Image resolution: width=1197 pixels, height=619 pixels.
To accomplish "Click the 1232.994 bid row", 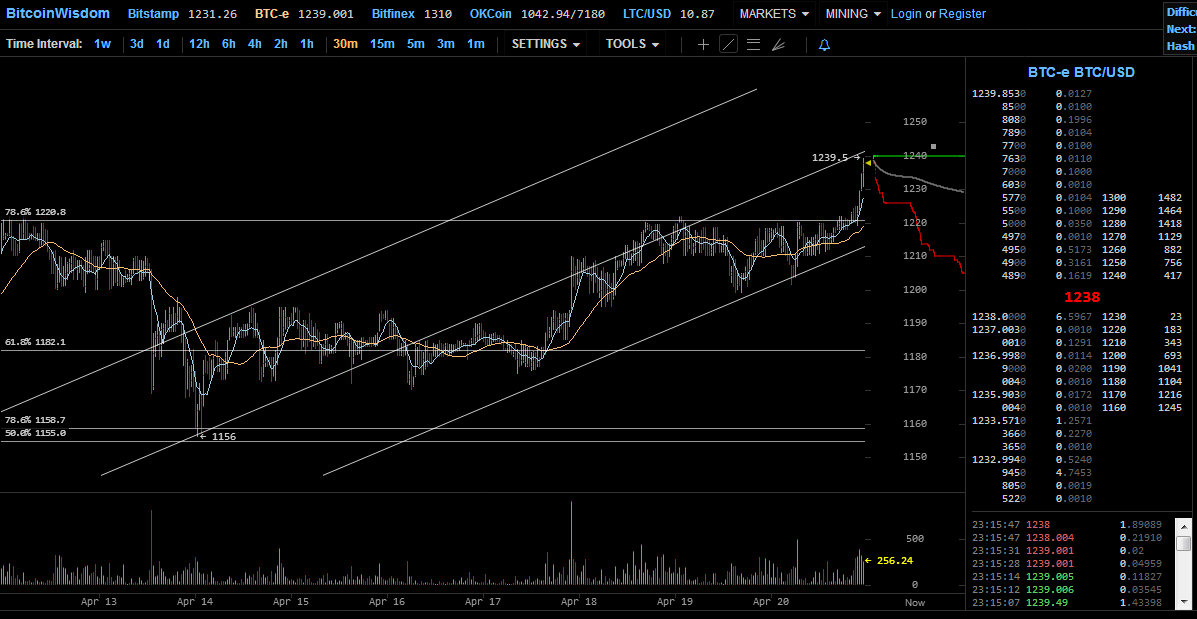I will coord(1032,459).
